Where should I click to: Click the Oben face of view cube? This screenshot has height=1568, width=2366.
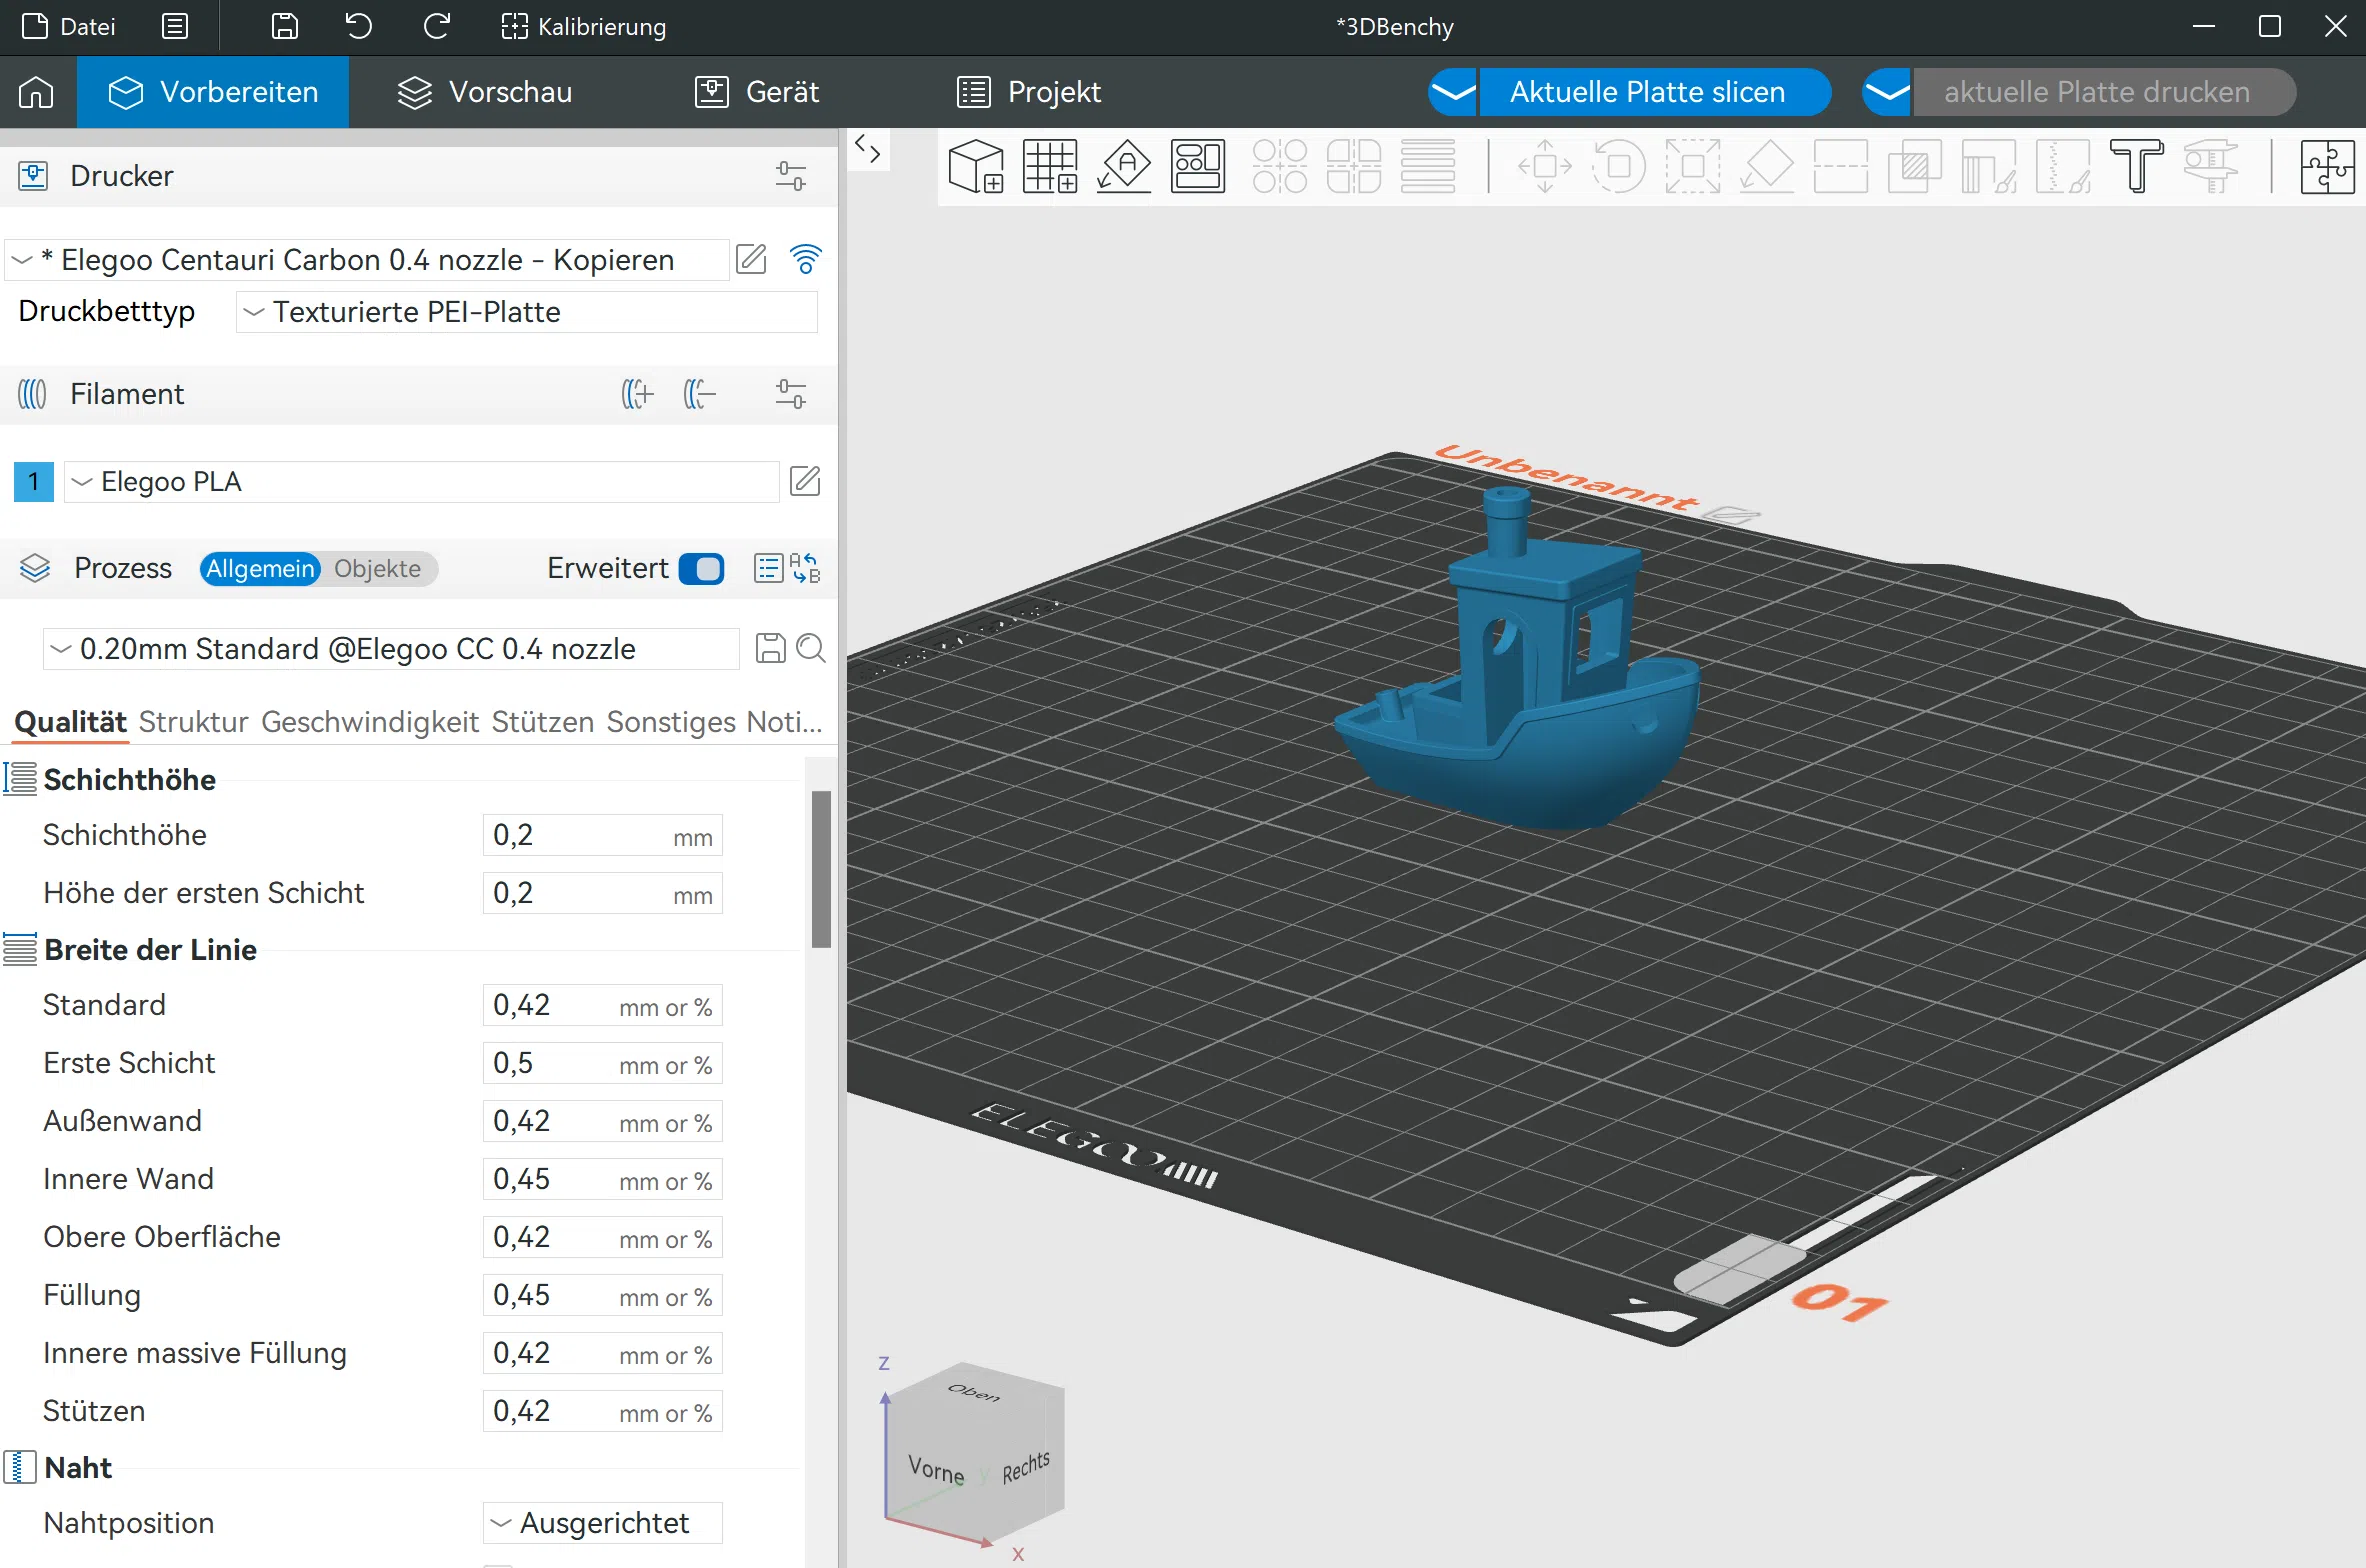975,1393
